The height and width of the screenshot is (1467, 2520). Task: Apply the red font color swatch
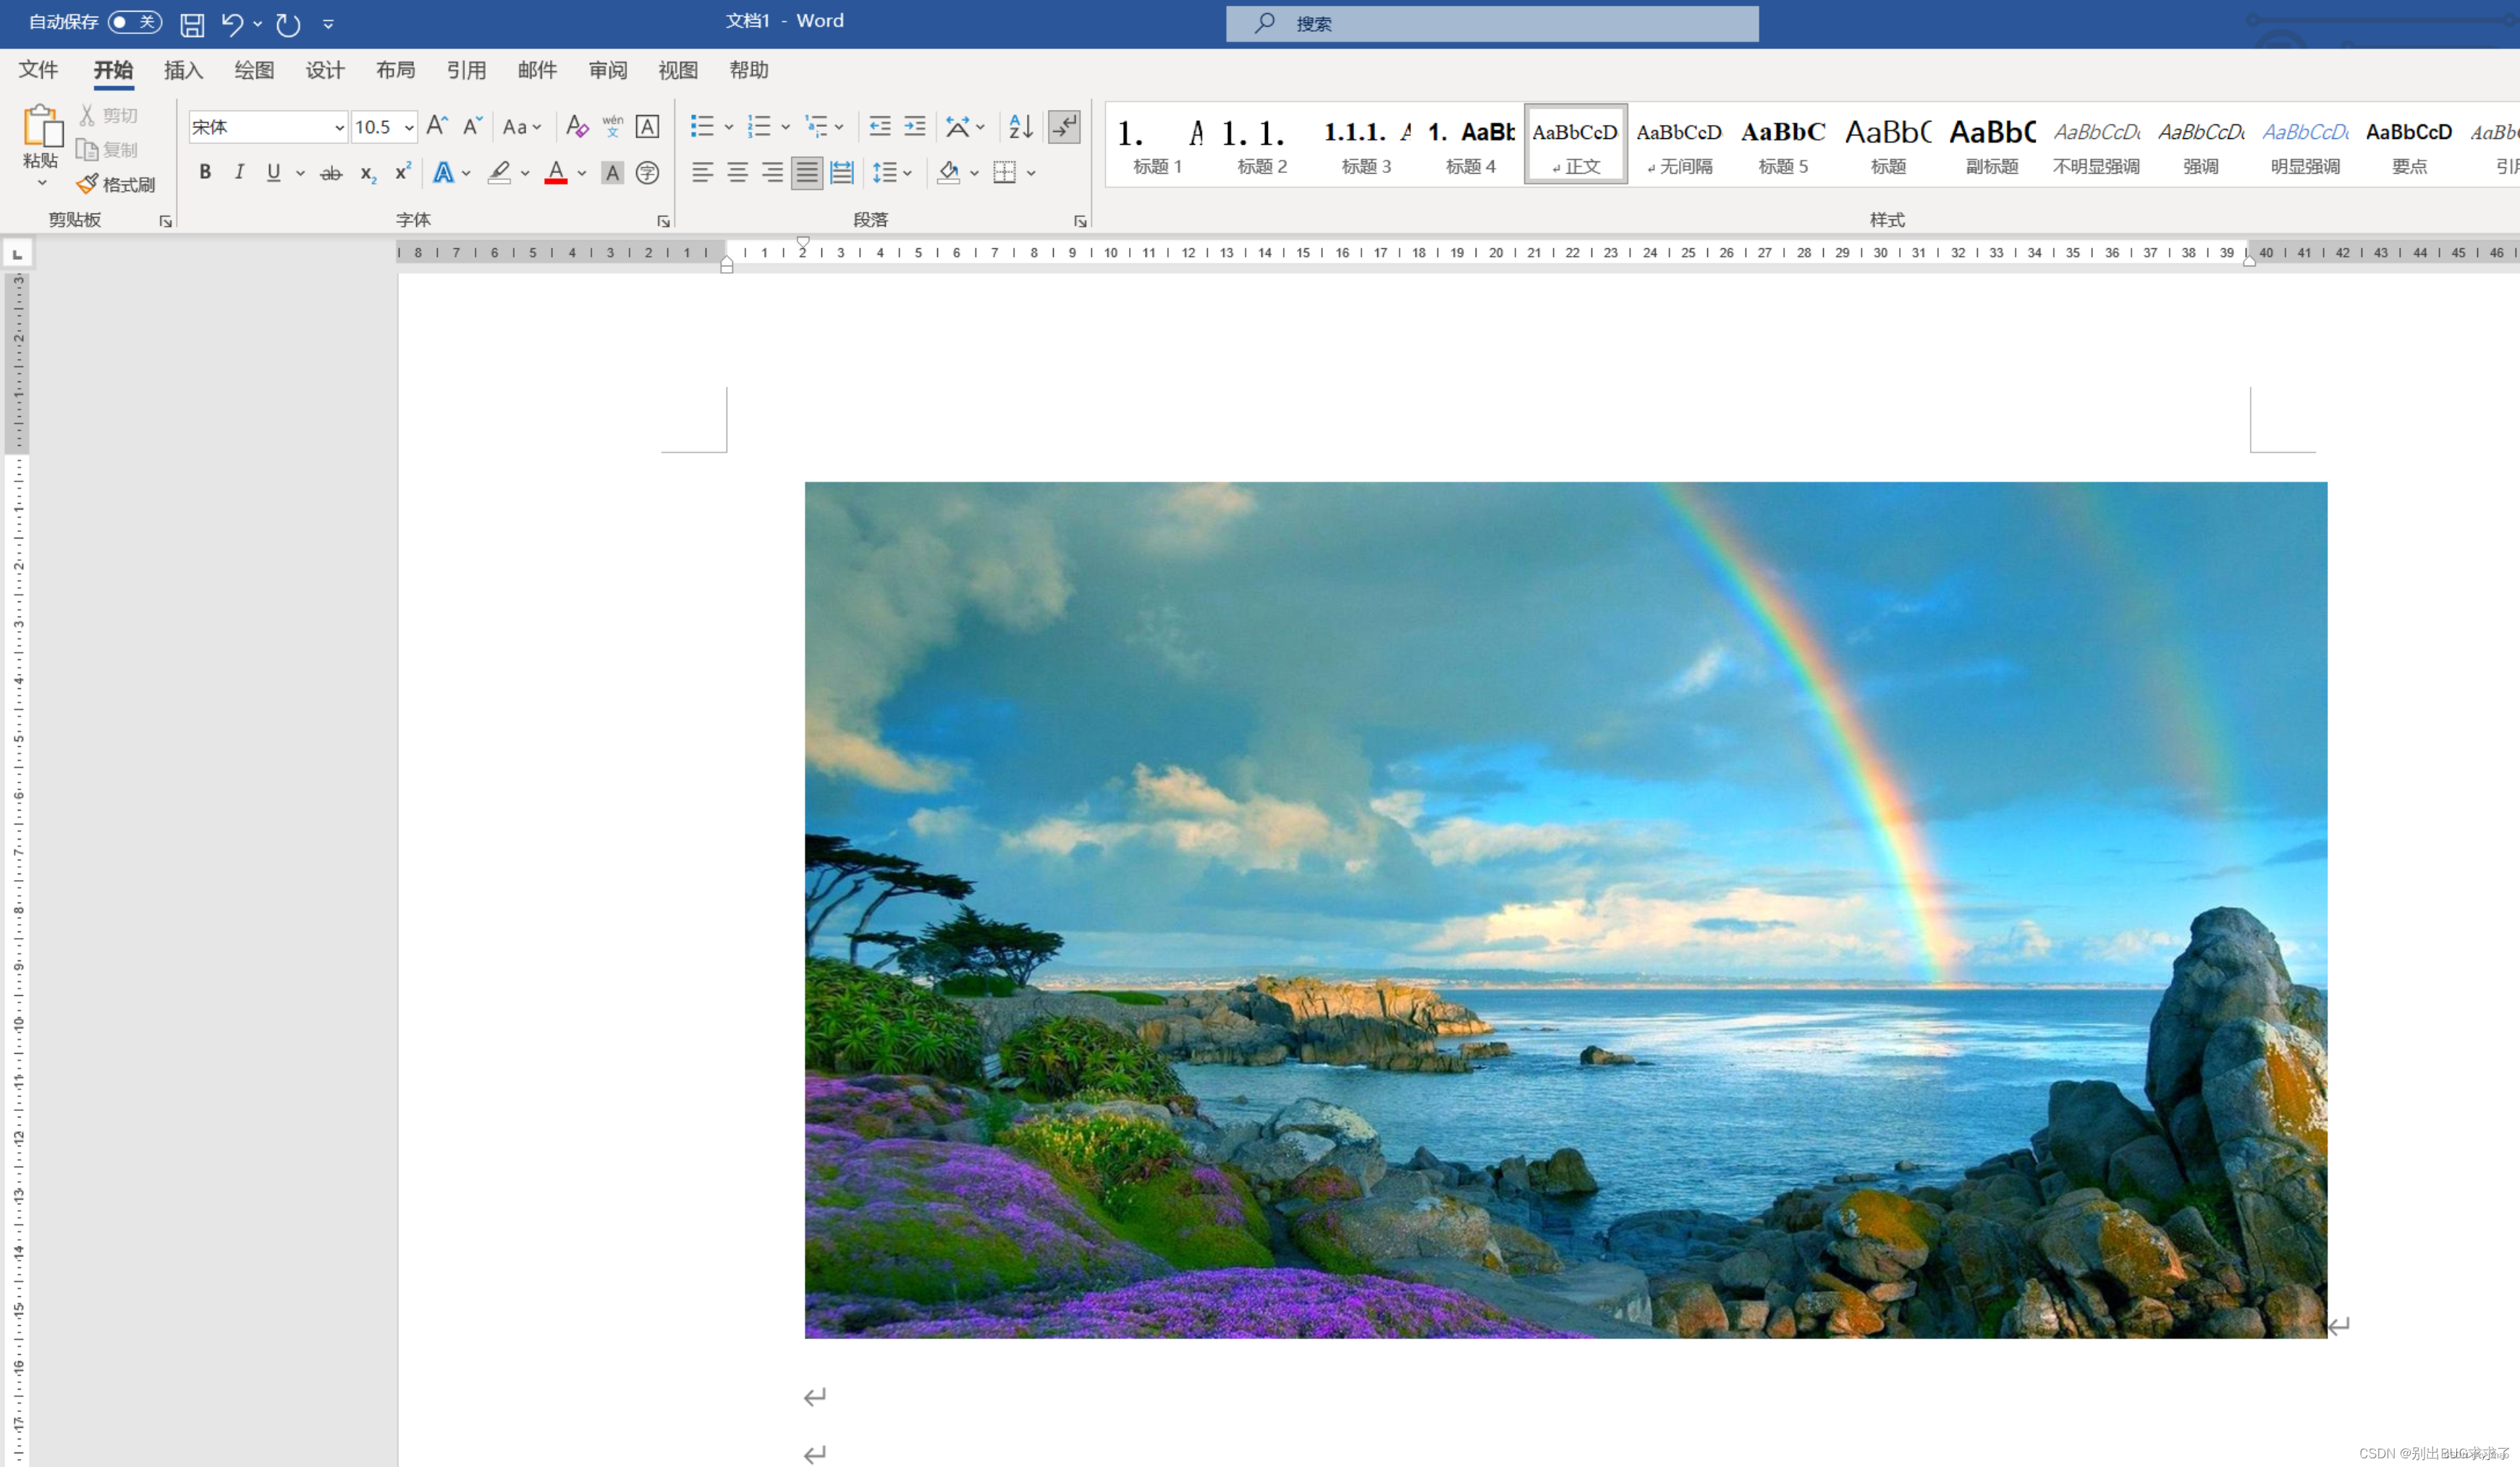(556, 174)
